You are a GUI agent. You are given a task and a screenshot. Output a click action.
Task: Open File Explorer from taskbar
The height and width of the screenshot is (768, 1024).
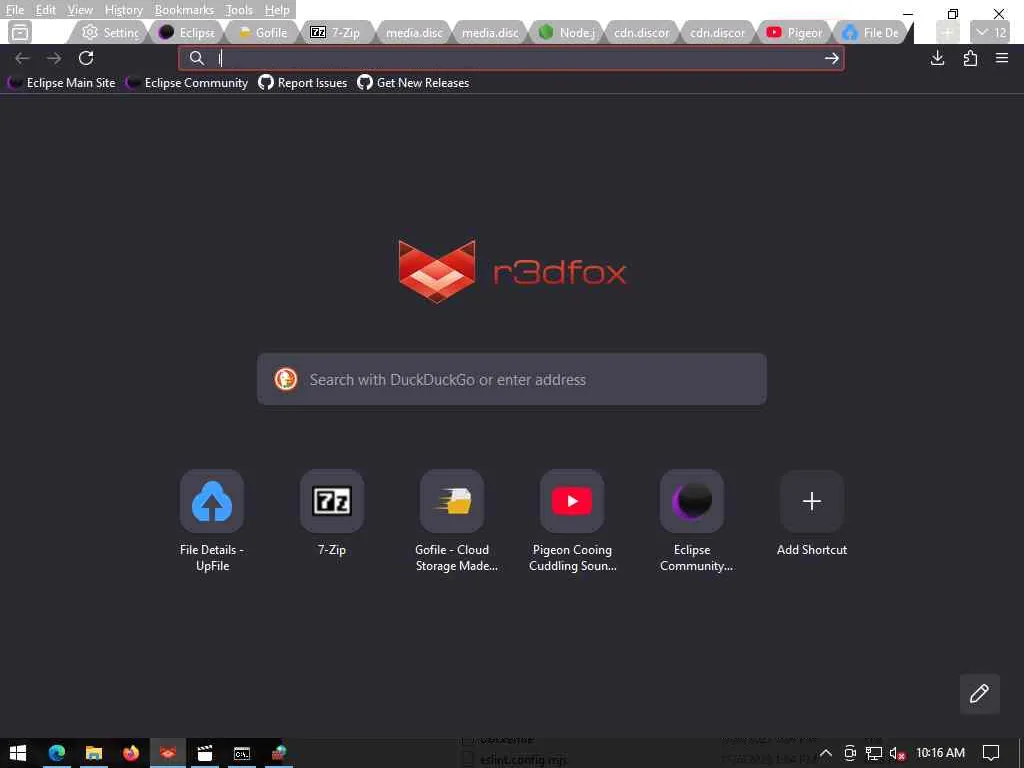tap(94, 753)
